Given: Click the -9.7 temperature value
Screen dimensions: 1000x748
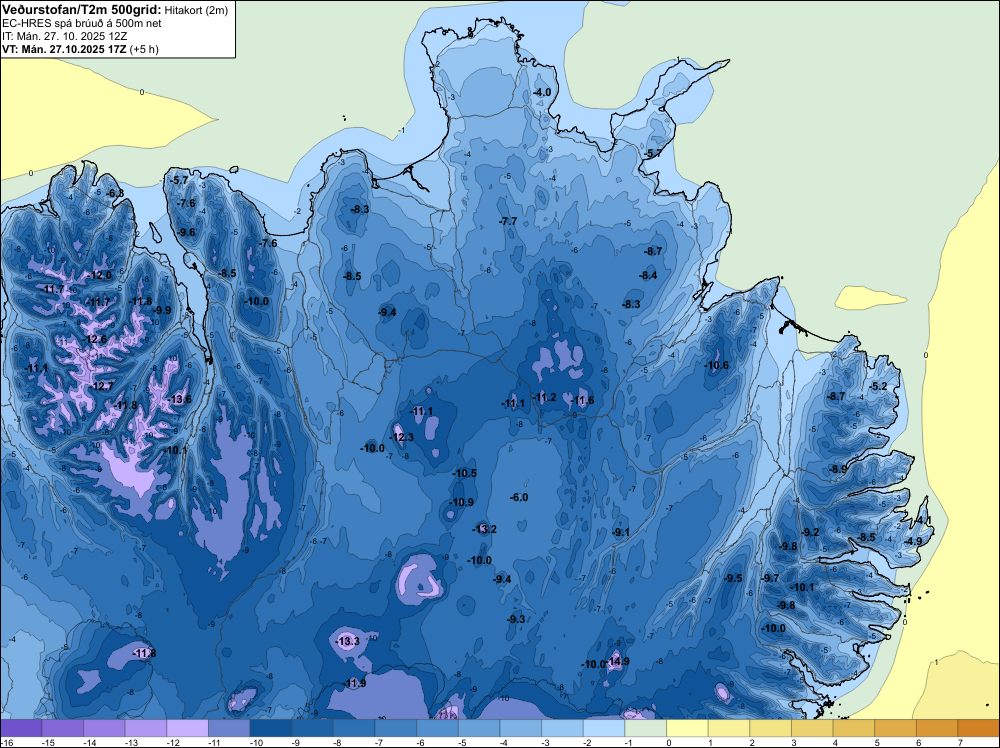Looking at the screenshot, I should [x=770, y=578].
